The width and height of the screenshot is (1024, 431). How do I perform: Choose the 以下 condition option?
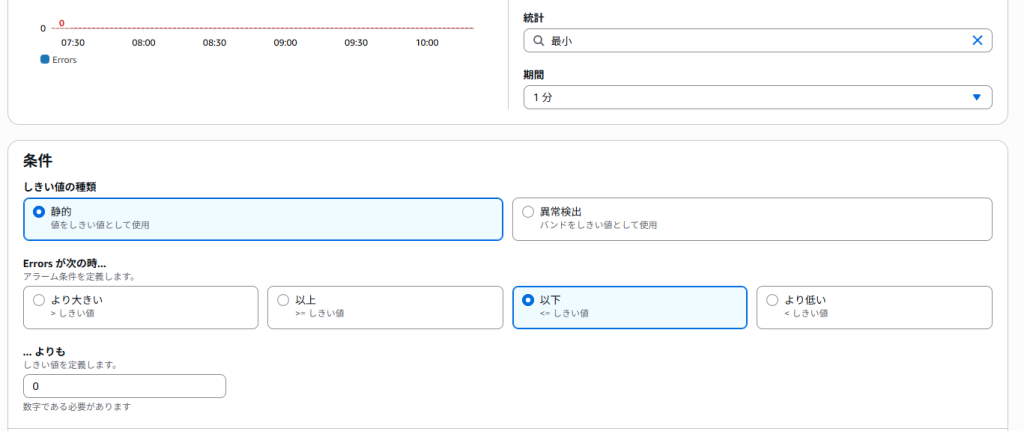[630, 307]
